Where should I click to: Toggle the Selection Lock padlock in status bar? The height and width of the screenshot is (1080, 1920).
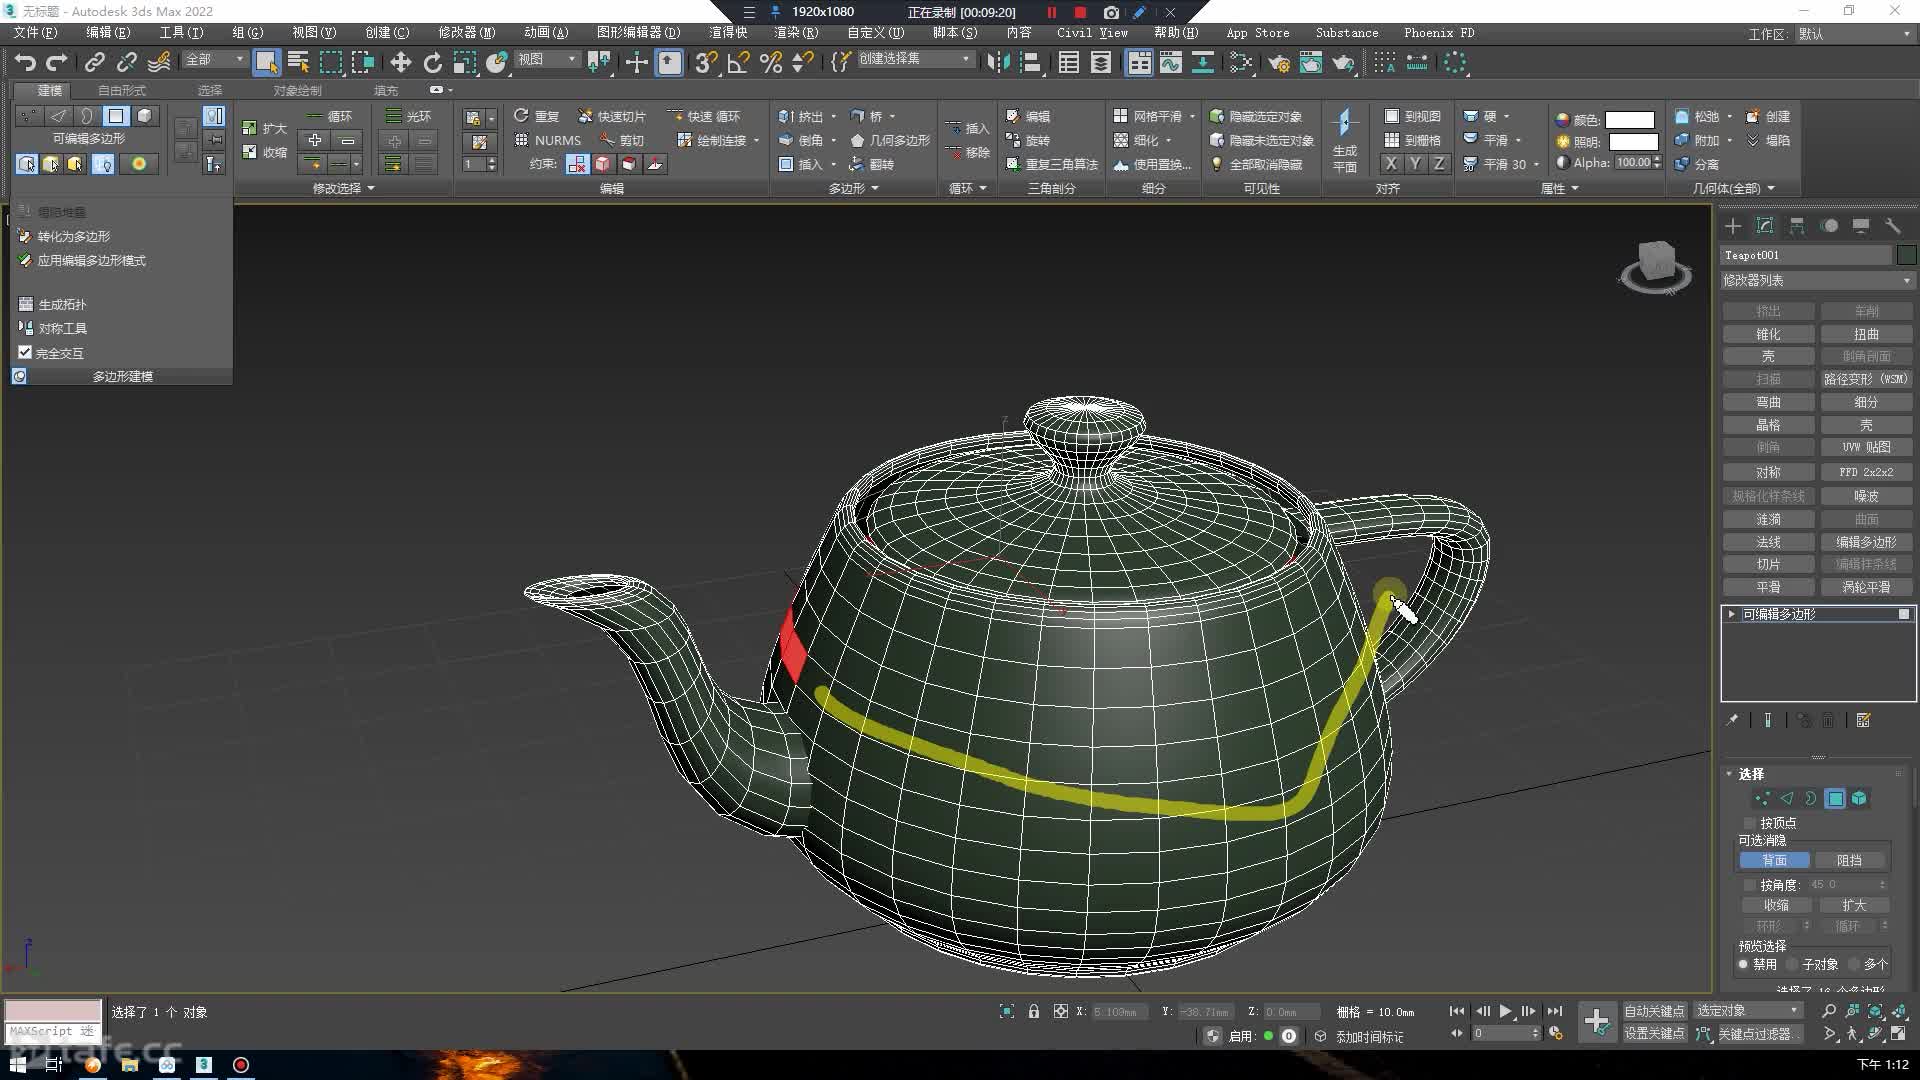click(x=1034, y=1011)
